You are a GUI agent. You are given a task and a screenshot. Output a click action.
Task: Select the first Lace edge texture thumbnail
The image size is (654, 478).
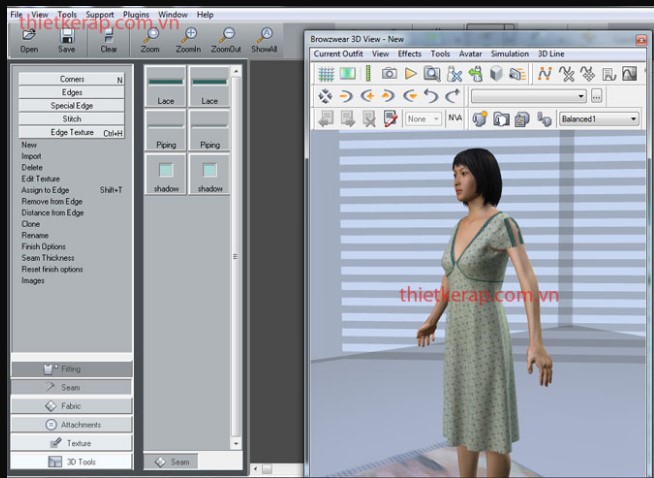point(166,86)
